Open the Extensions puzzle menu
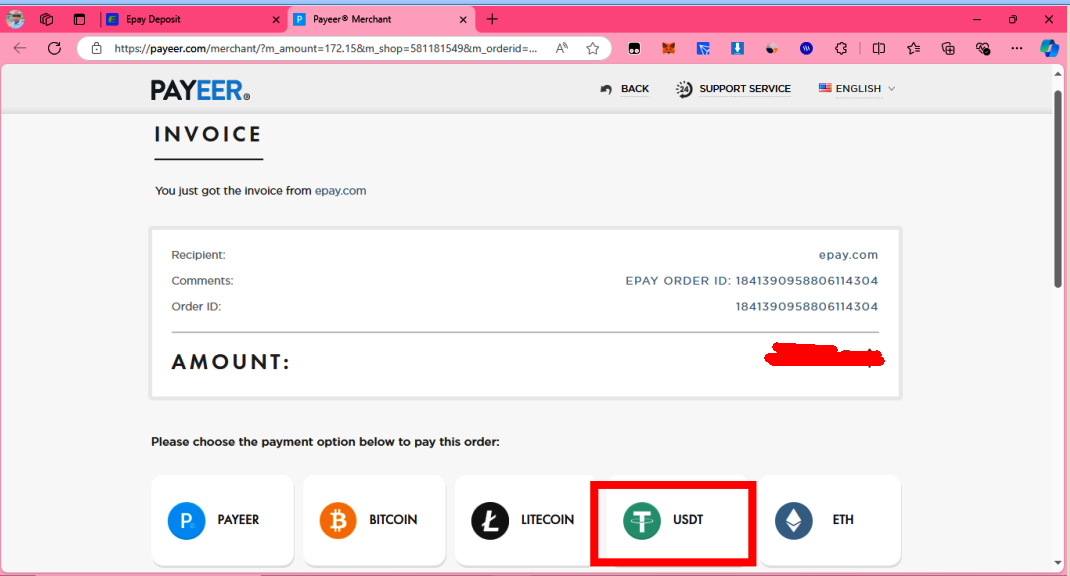 click(x=841, y=48)
